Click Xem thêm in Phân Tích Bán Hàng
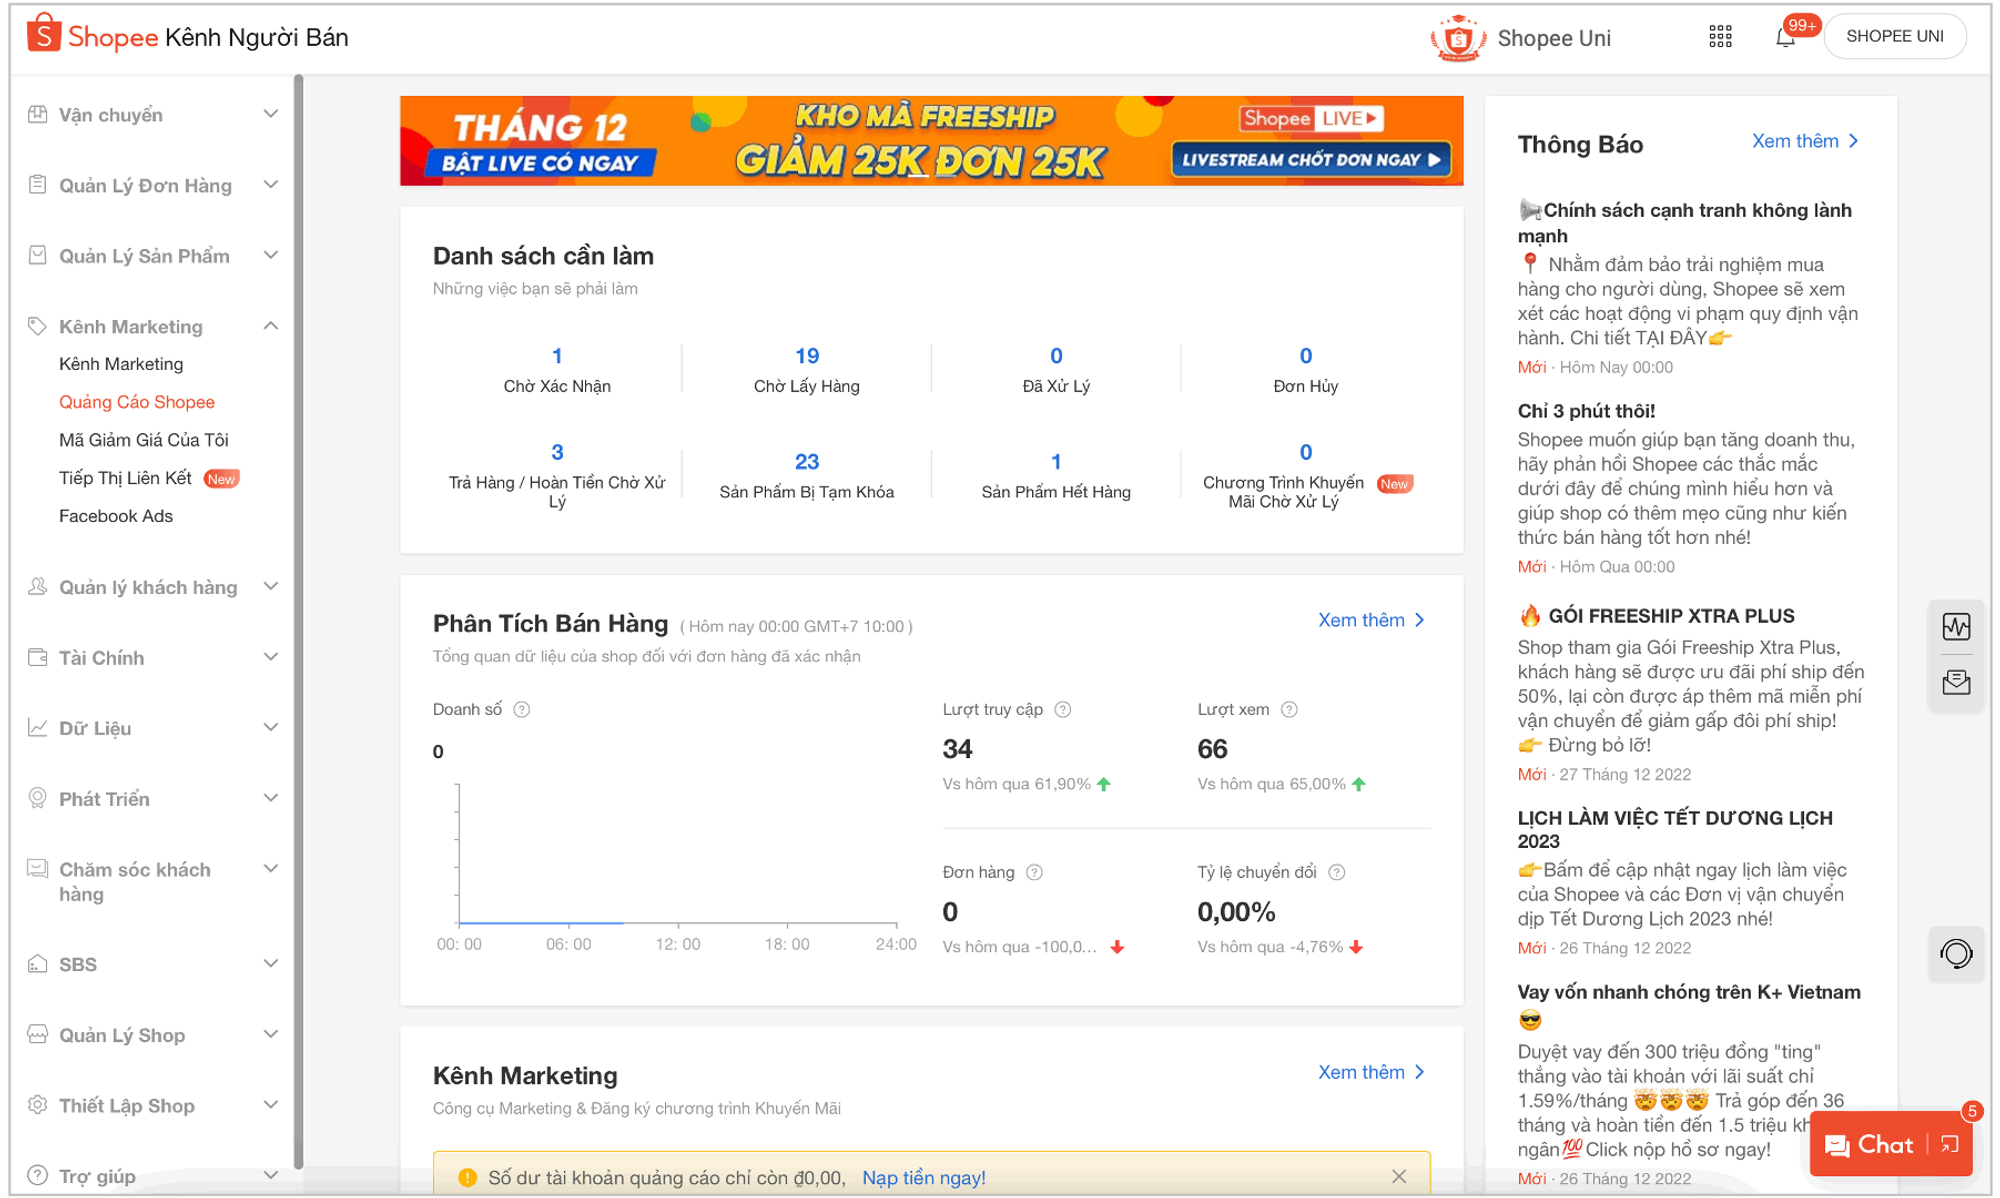The image size is (2000, 1198). pyautogui.click(x=1364, y=619)
